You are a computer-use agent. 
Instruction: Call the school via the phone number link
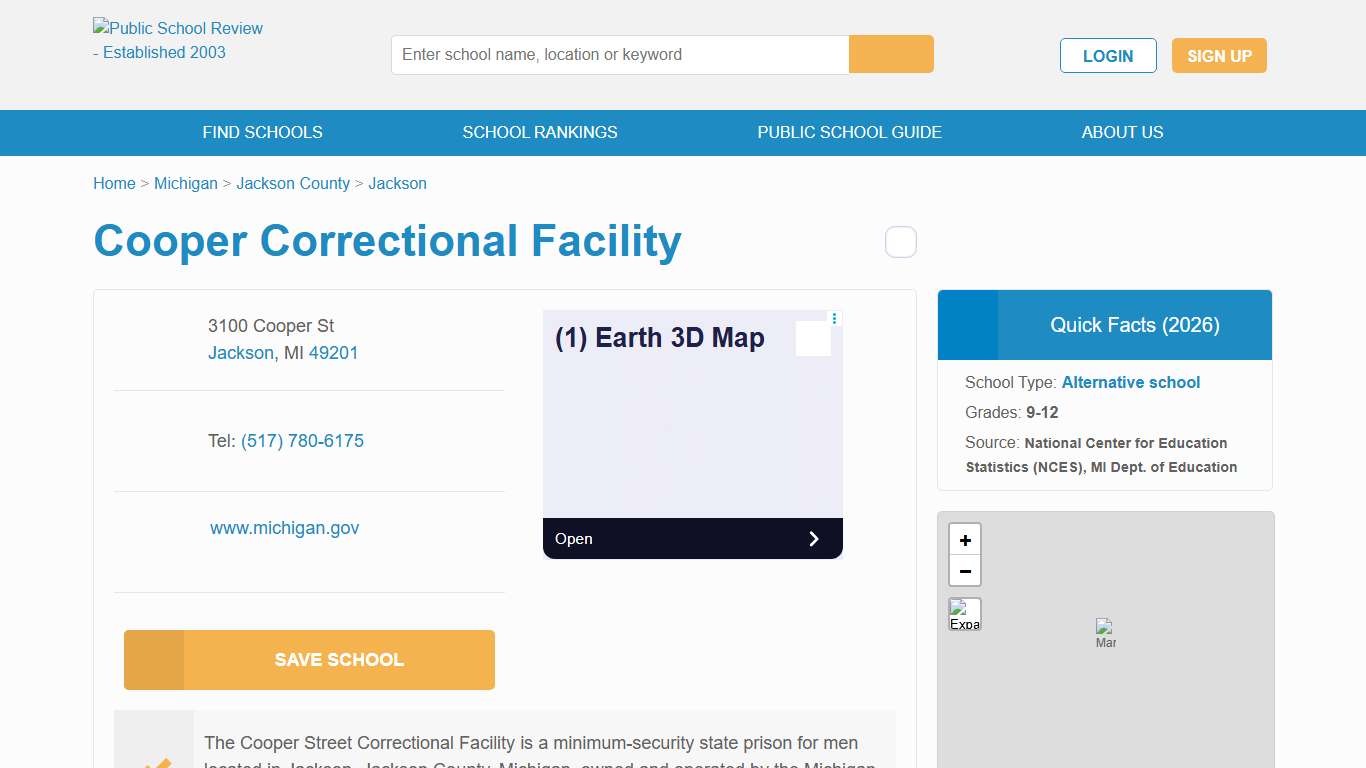(x=302, y=440)
